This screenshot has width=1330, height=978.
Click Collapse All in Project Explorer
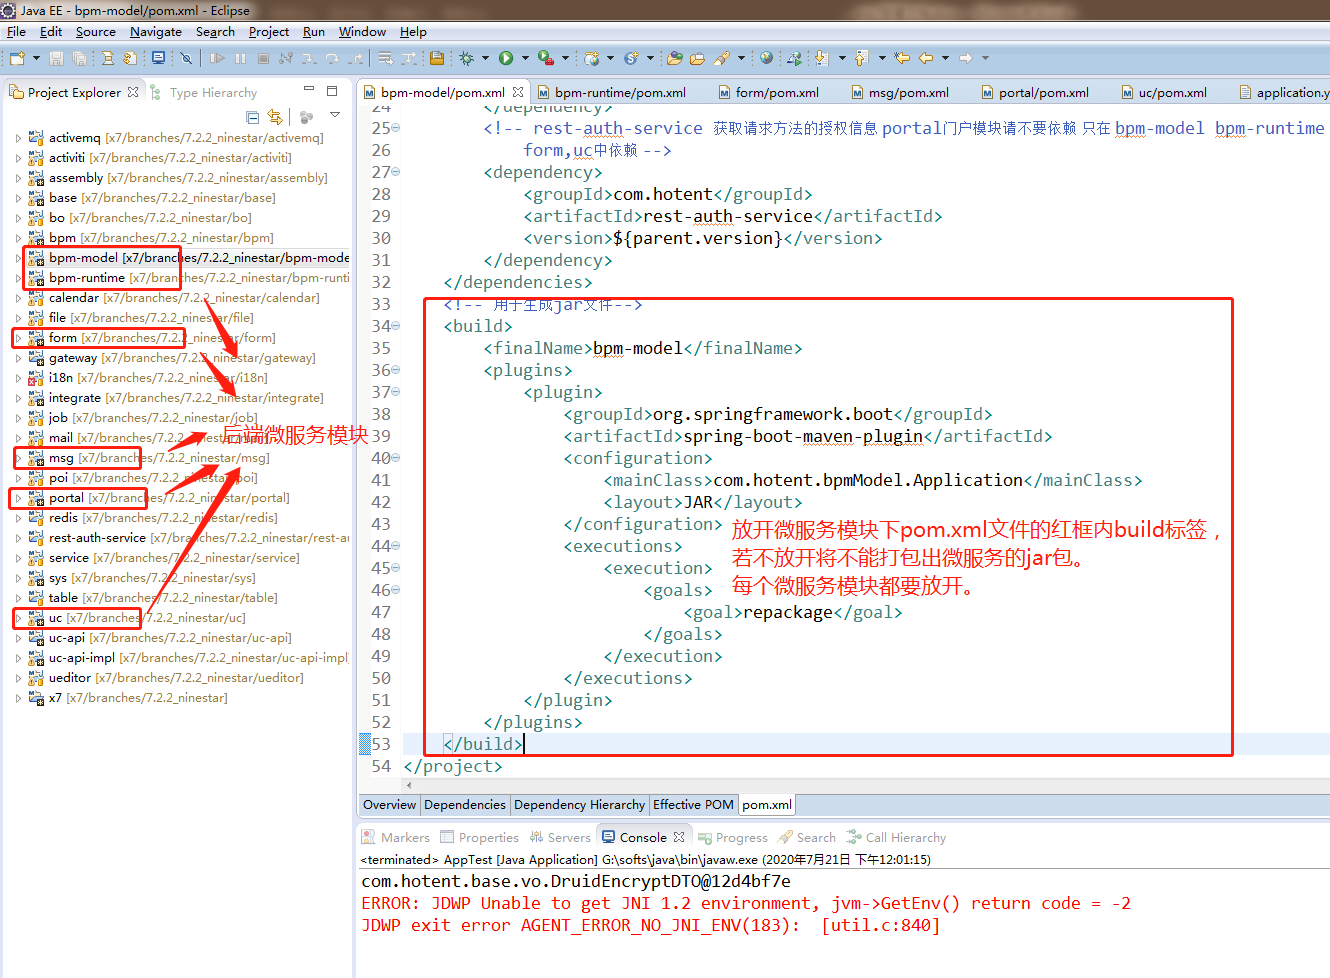click(252, 117)
